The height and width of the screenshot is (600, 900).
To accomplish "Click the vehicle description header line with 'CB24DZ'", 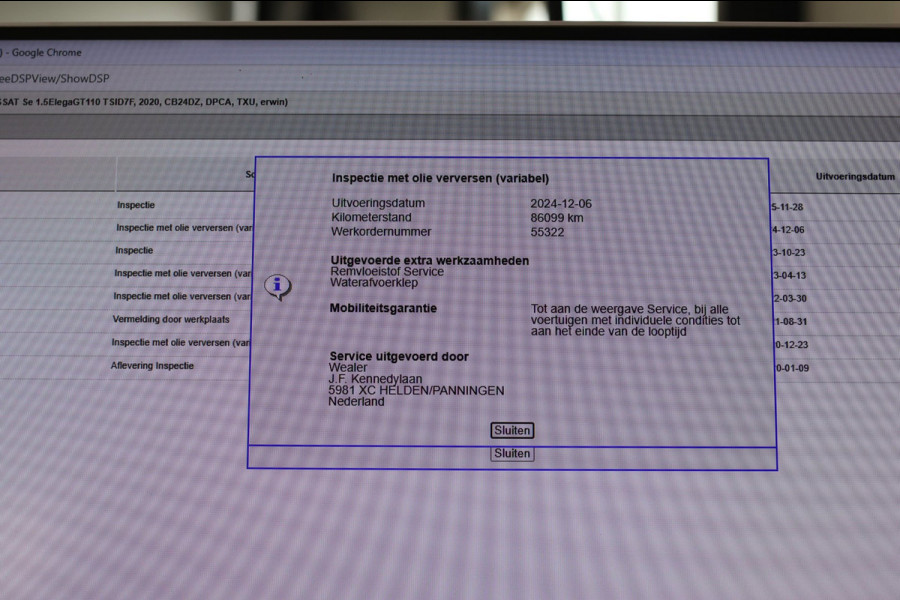I will click(x=143, y=102).
